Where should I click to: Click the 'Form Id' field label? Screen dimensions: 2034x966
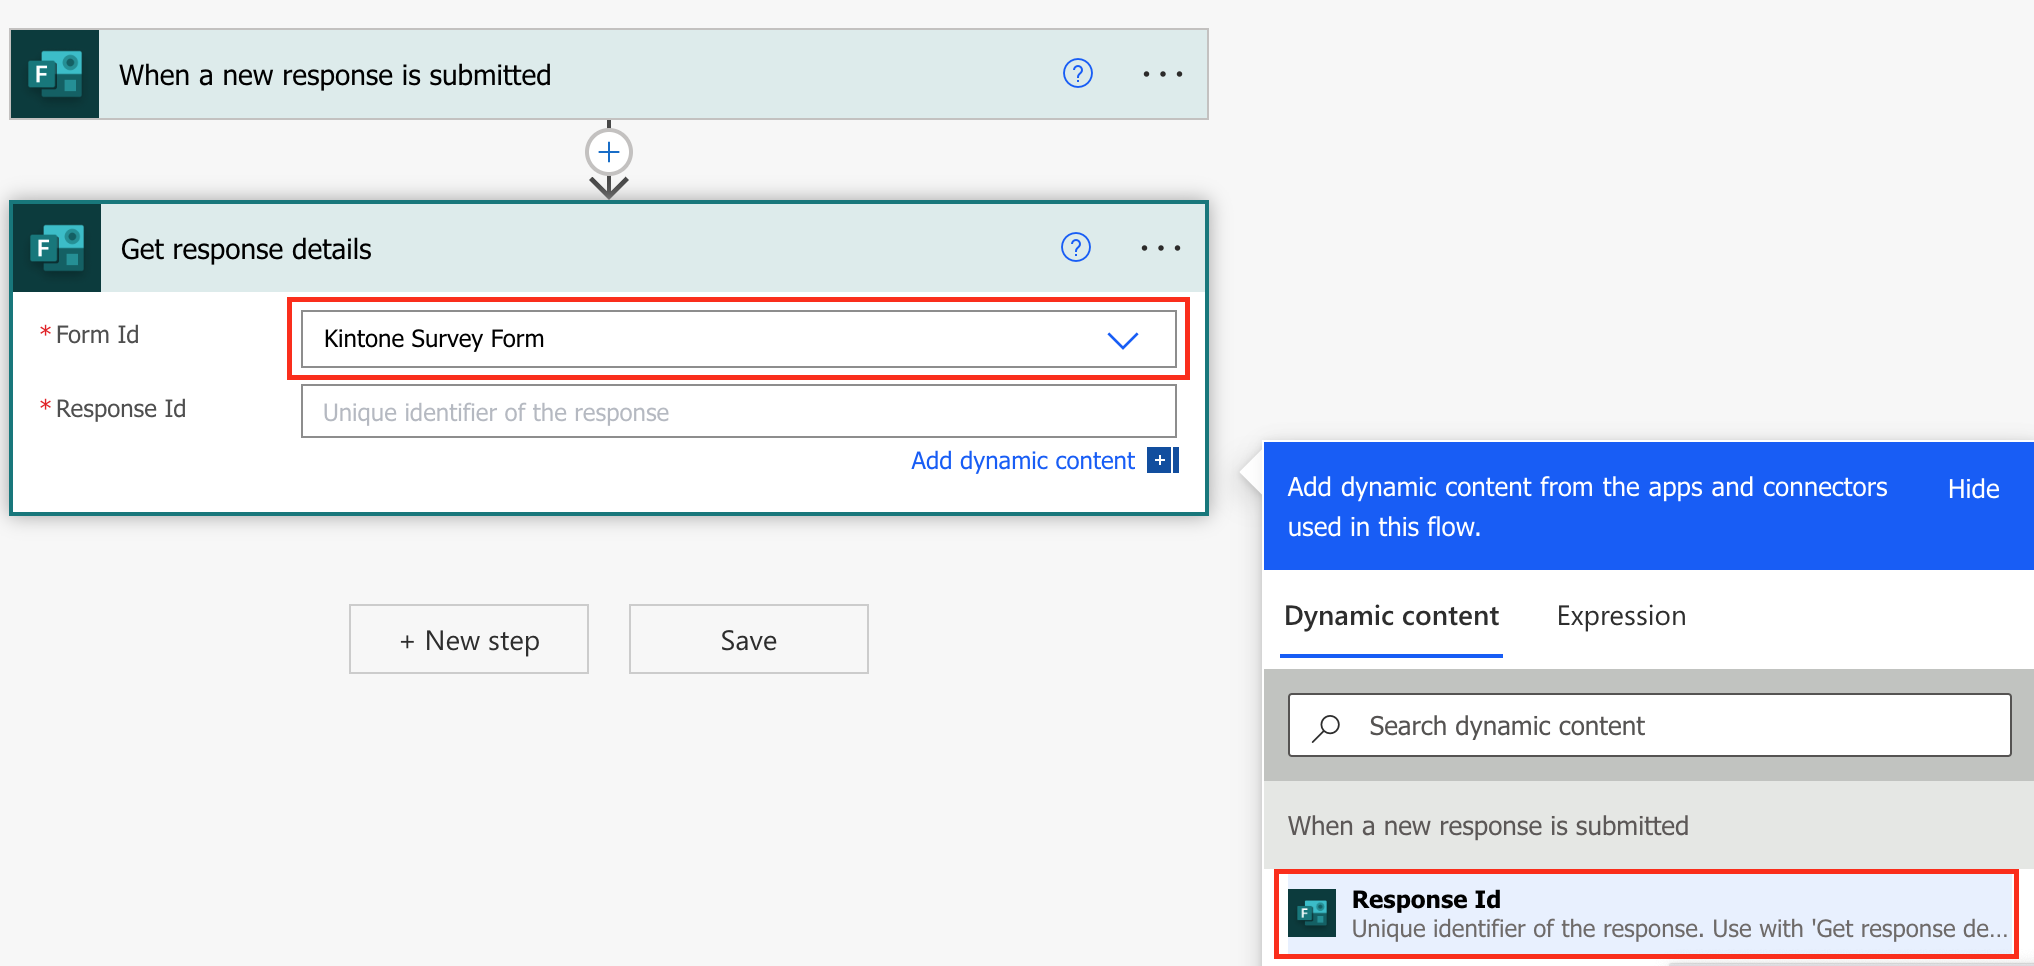coord(97,335)
